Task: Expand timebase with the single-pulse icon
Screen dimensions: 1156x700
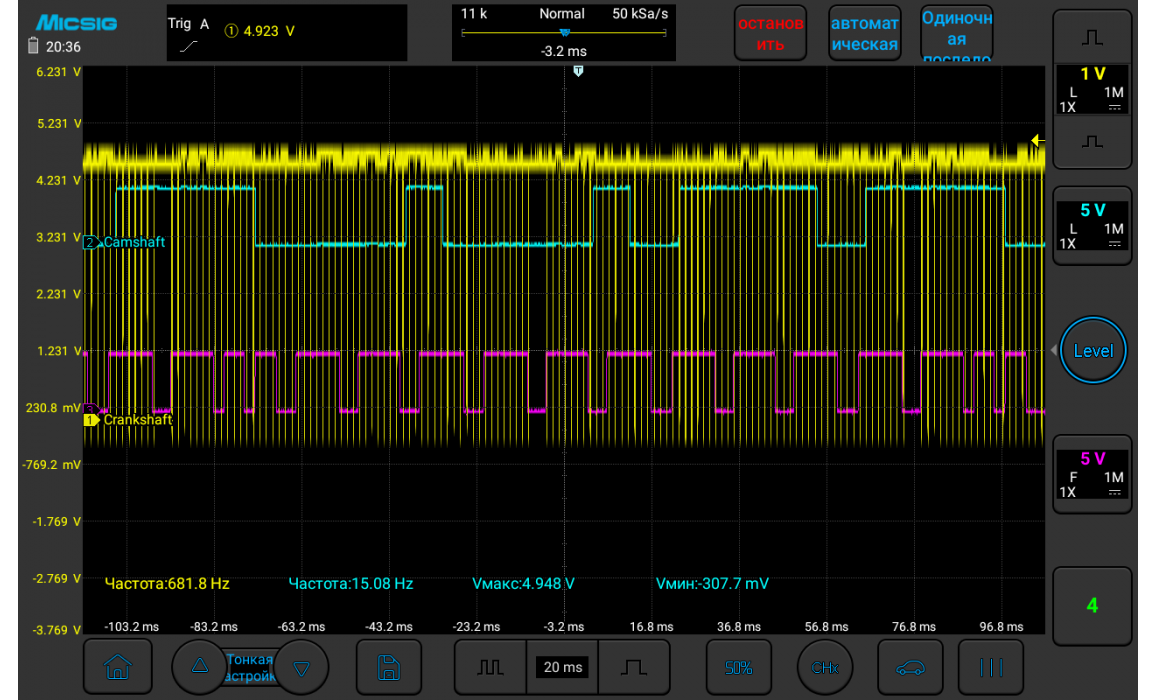Action: pyautogui.click(x=632, y=667)
